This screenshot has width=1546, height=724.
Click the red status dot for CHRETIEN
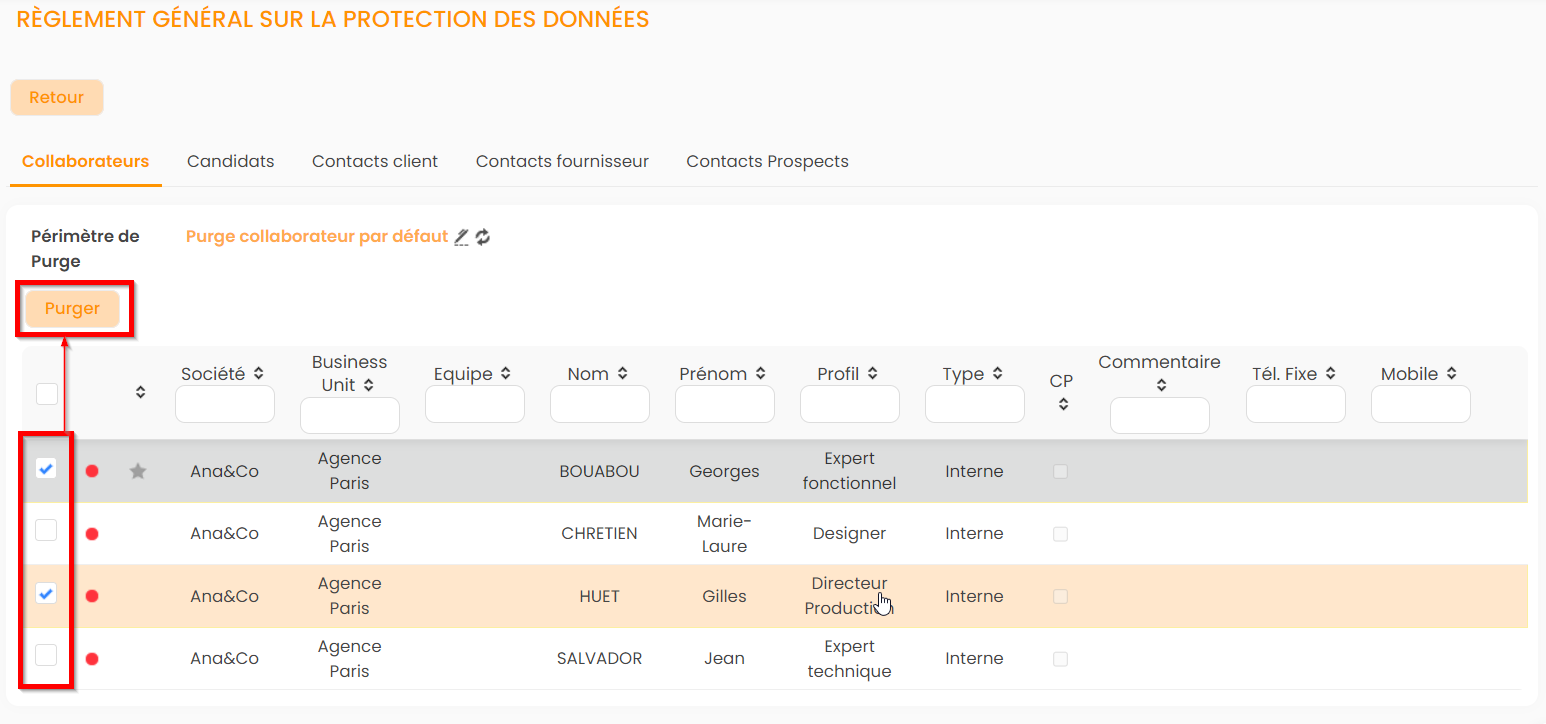click(92, 534)
